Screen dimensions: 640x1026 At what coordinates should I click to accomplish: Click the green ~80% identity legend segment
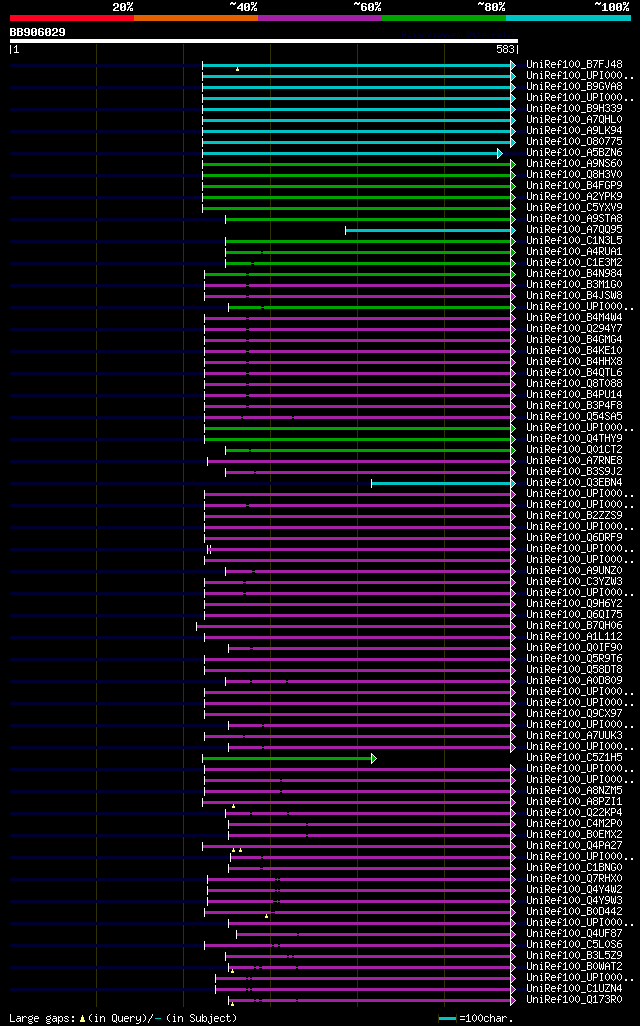444,18
